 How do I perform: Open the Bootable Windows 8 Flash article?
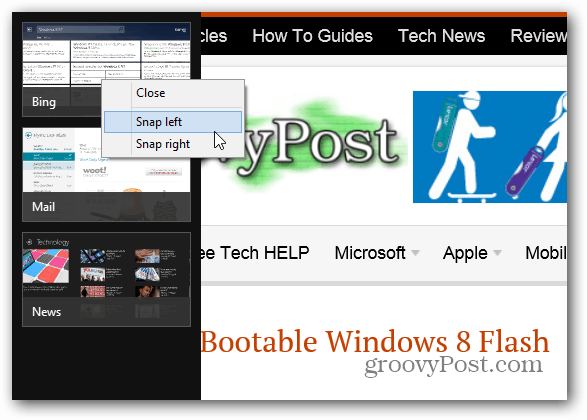pos(375,341)
